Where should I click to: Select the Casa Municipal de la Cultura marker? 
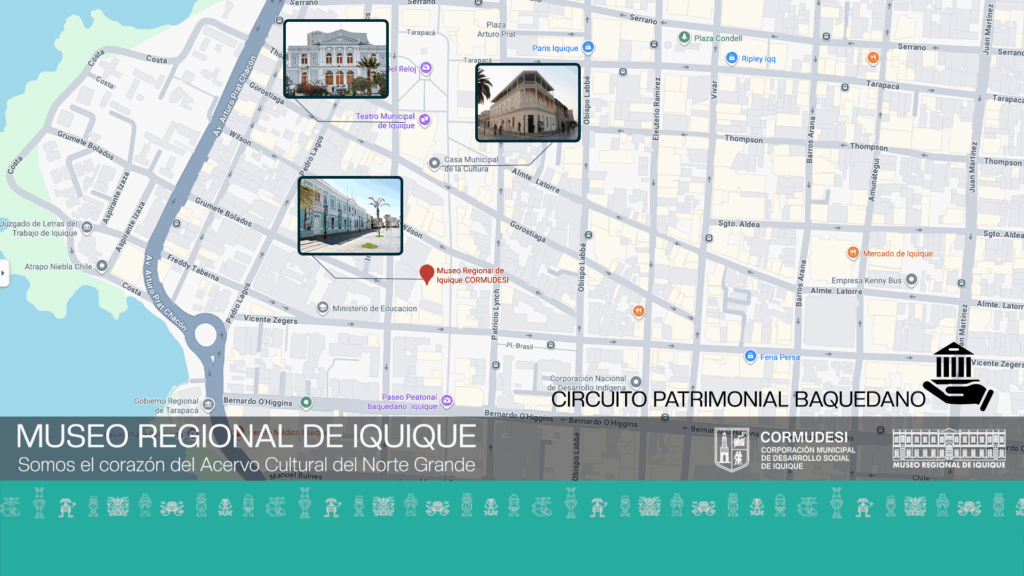coord(433,162)
